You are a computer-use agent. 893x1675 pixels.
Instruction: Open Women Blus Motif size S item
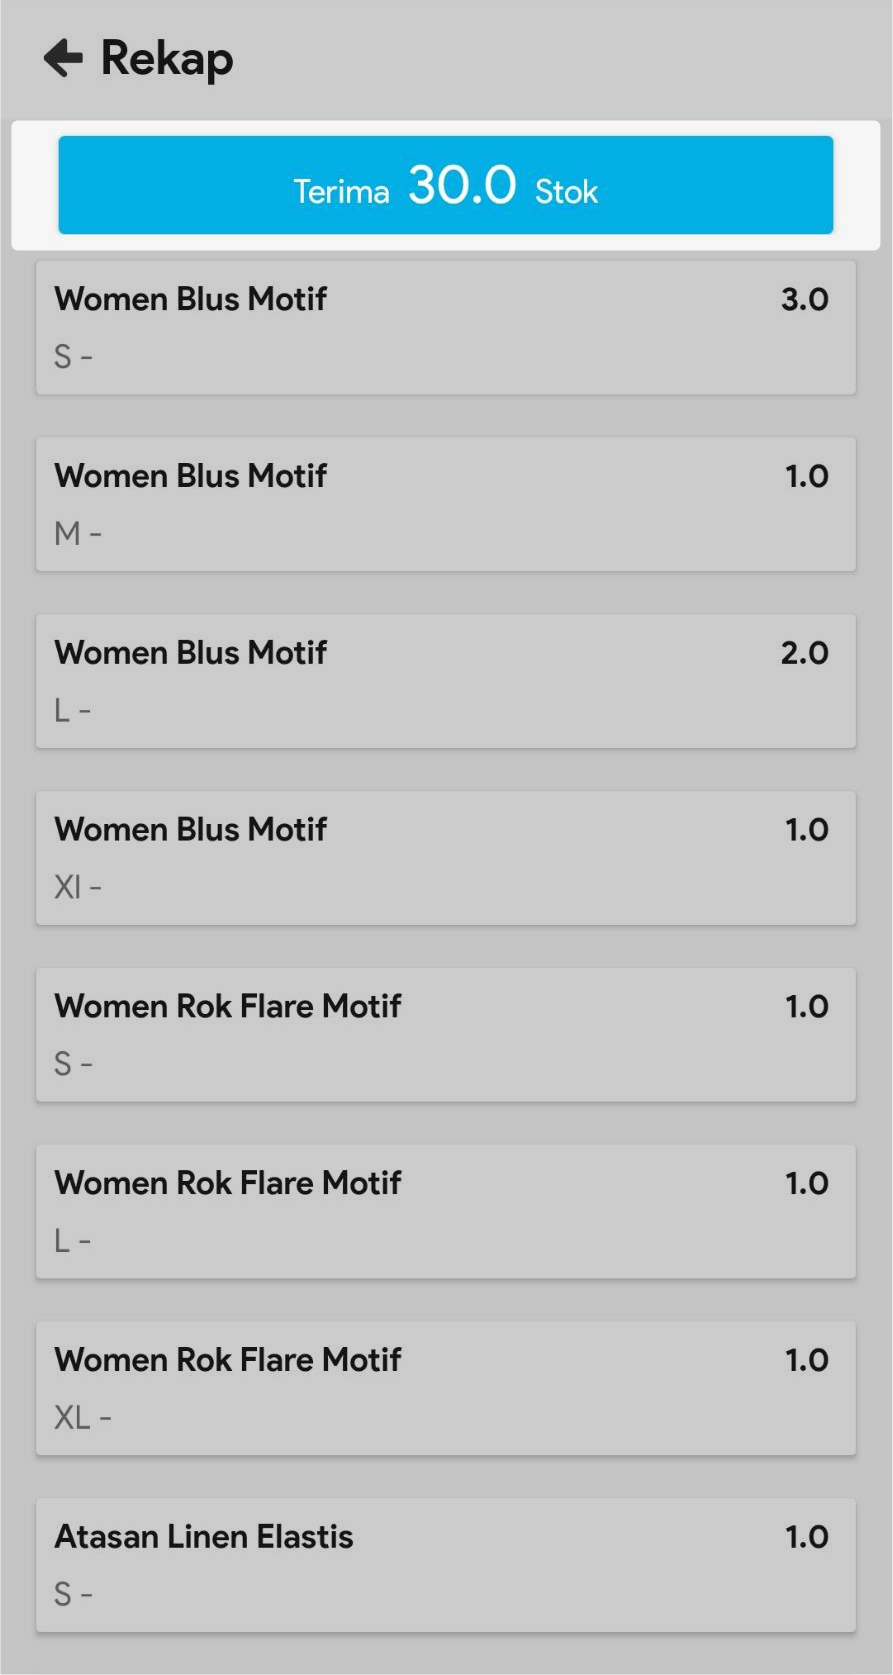click(445, 328)
